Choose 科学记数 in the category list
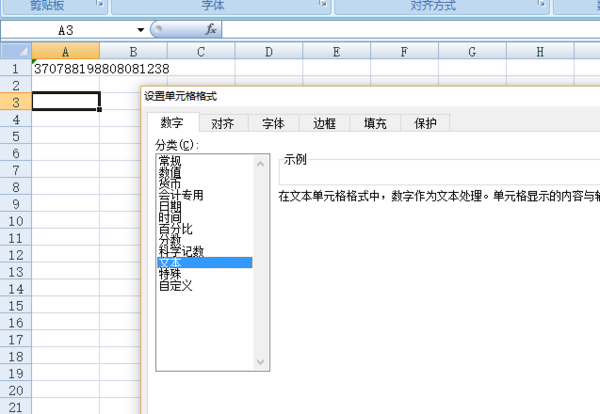The height and width of the screenshot is (414, 600). pos(205,251)
